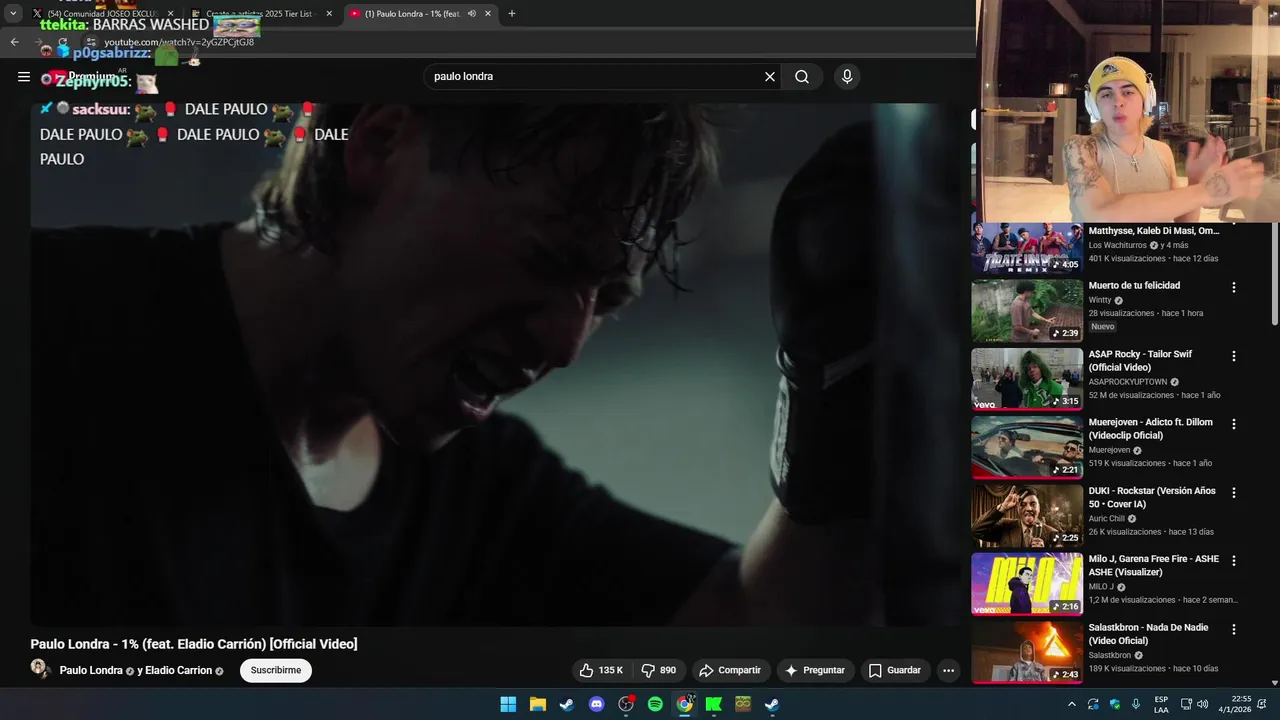Screen dimensions: 1280x720
Task: Click the 'Preguntar' button
Action: click(815, 670)
